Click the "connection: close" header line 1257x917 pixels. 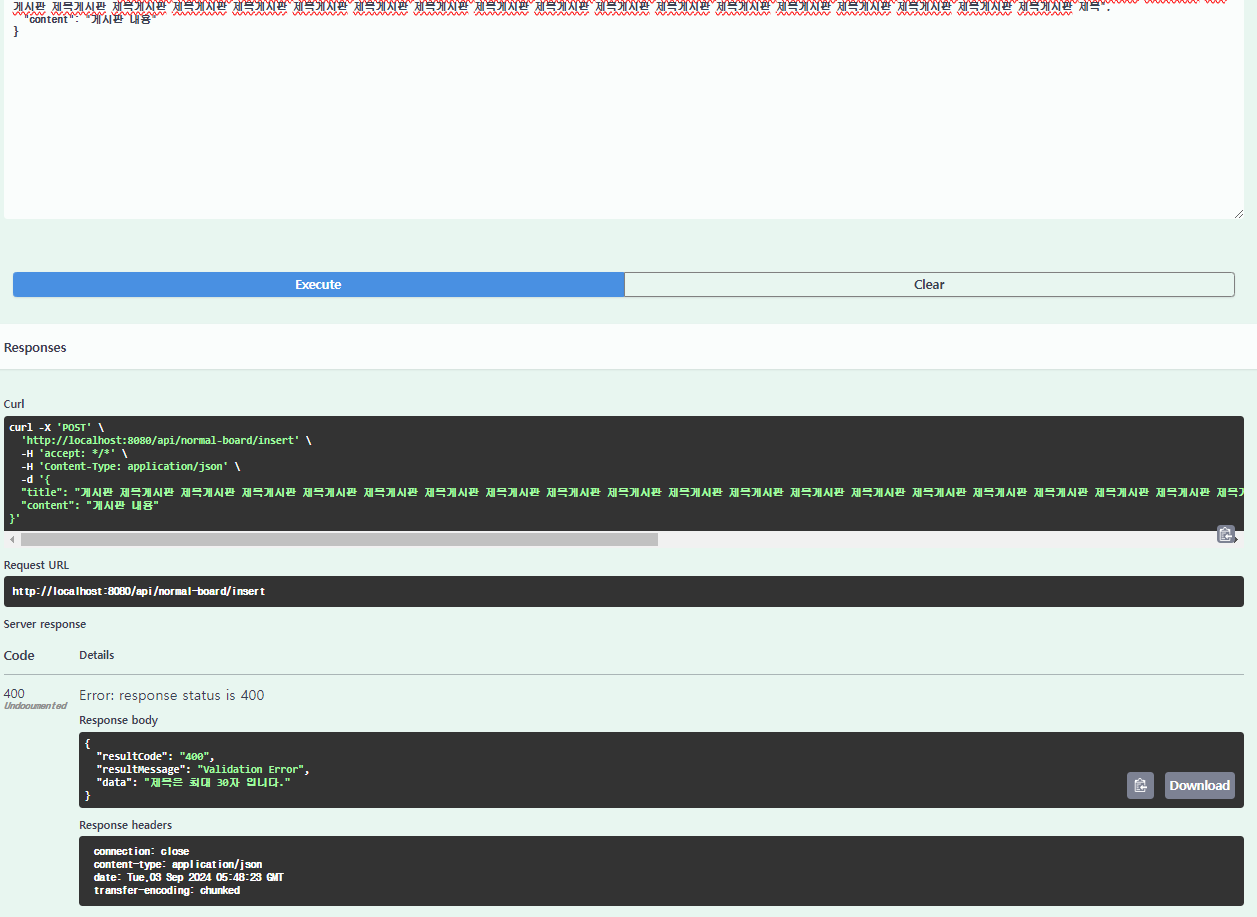(141, 852)
